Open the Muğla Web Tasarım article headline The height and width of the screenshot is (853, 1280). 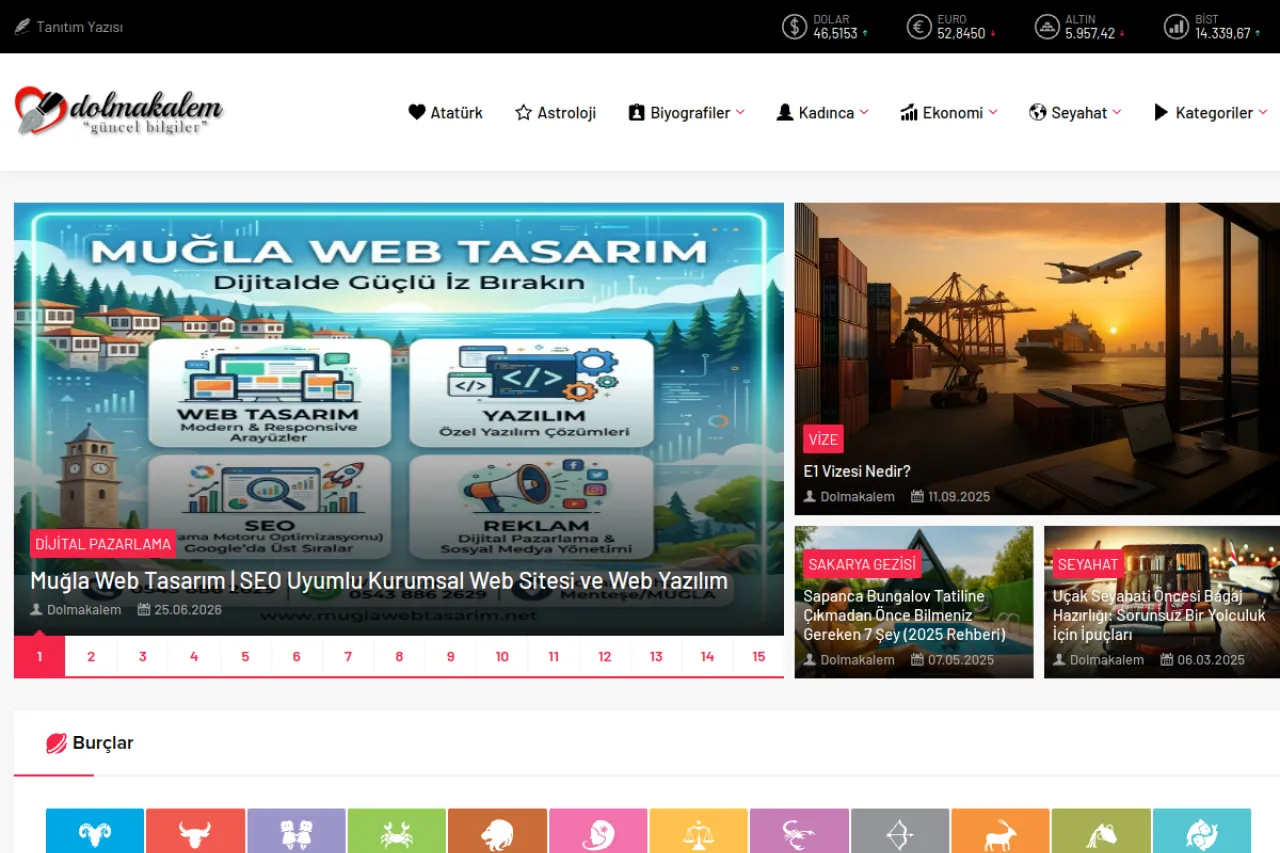click(x=379, y=581)
